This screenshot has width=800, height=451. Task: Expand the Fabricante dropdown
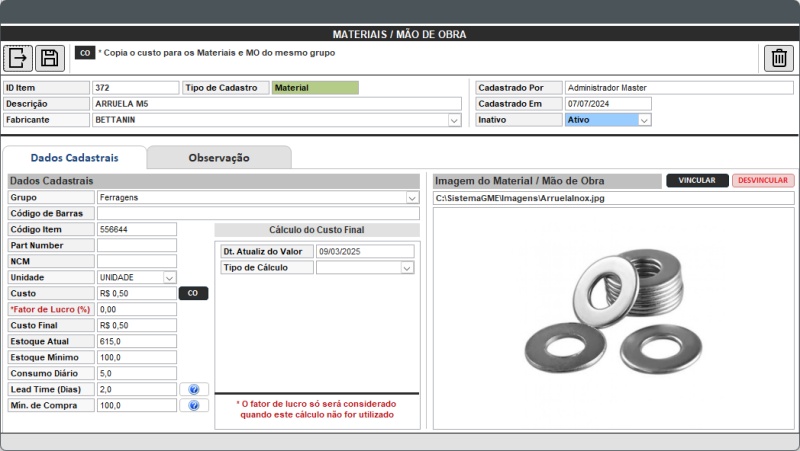click(454, 120)
